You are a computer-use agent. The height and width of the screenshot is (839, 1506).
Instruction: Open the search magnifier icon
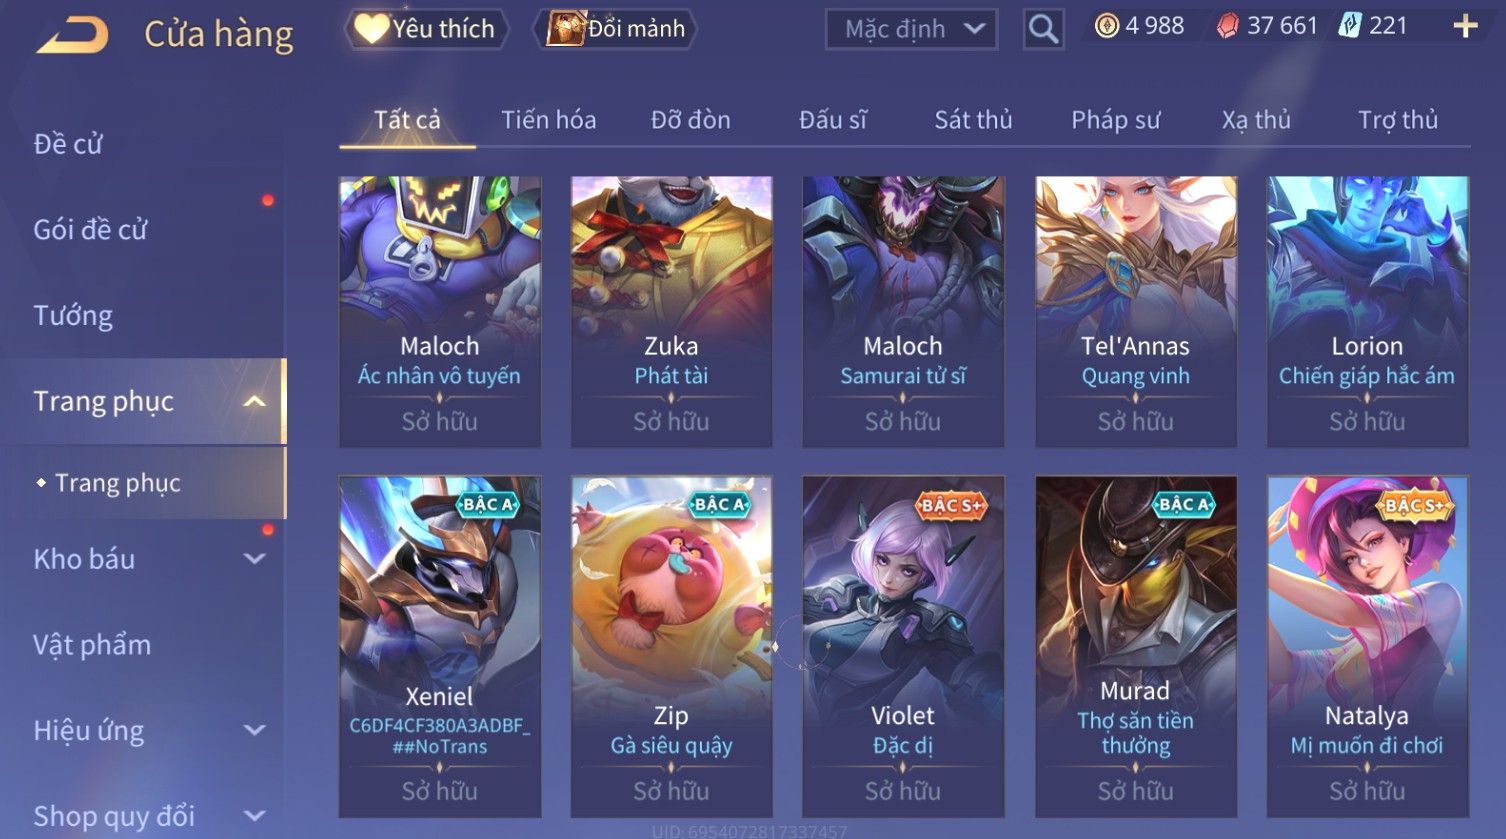(x=1043, y=29)
